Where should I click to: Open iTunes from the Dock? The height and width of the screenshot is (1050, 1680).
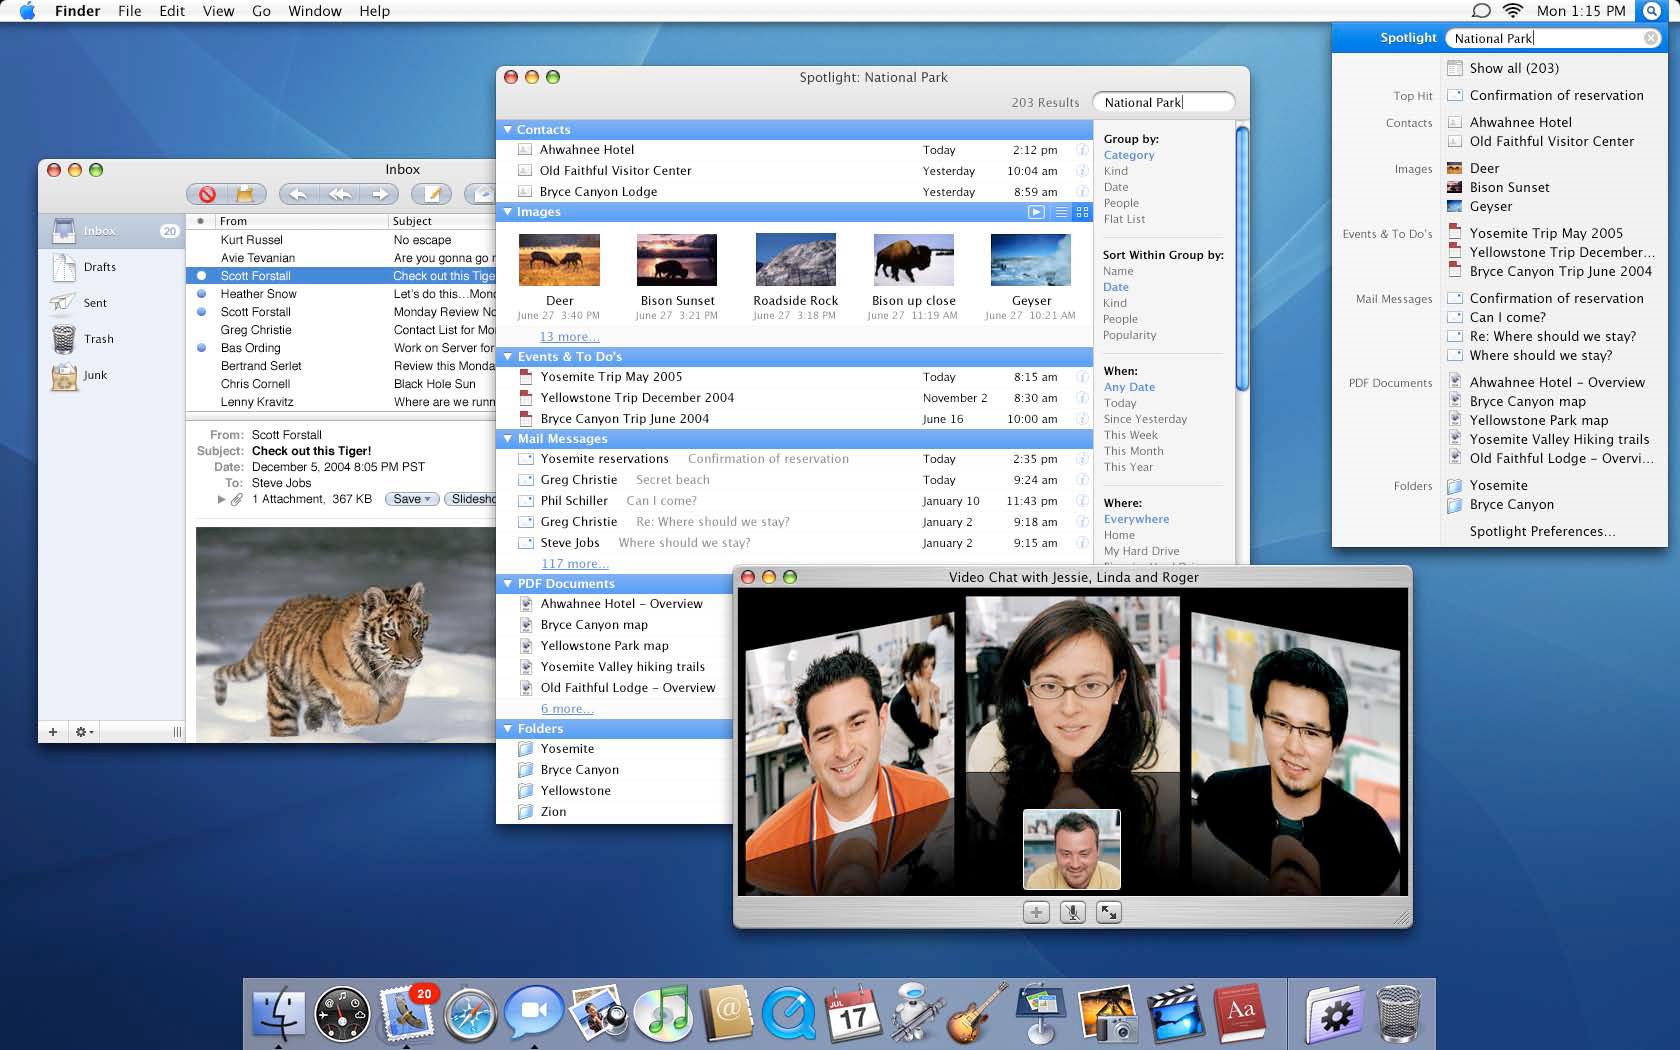[662, 1014]
